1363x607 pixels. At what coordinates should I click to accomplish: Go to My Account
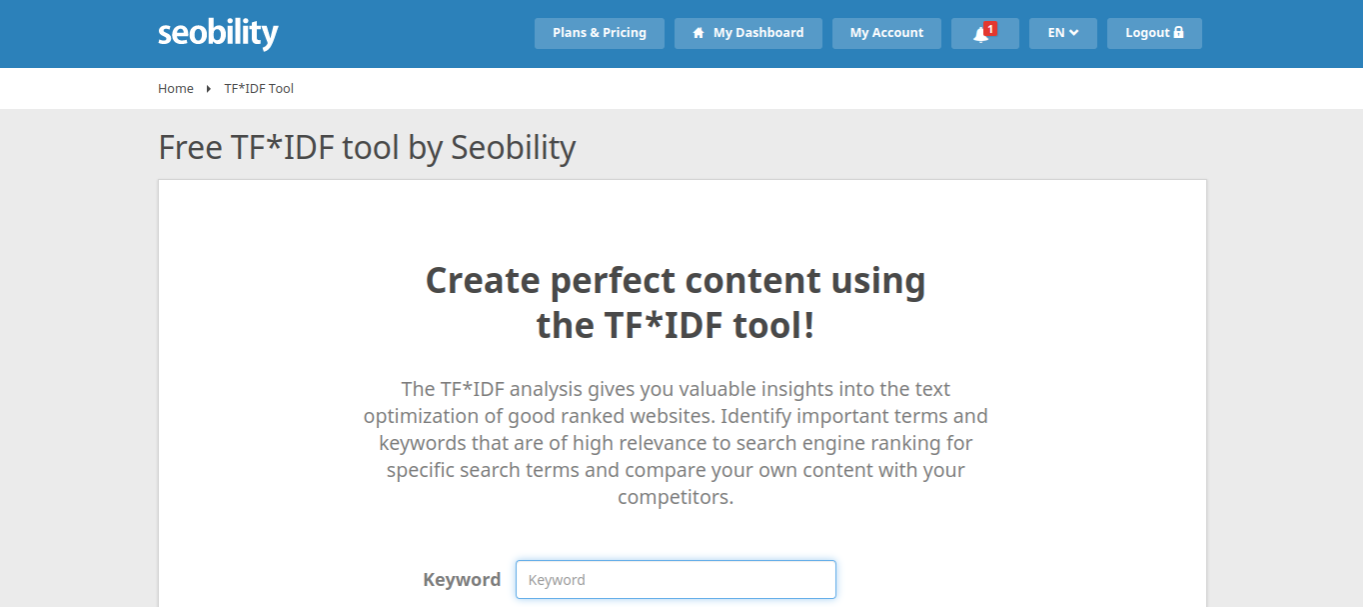[887, 33]
